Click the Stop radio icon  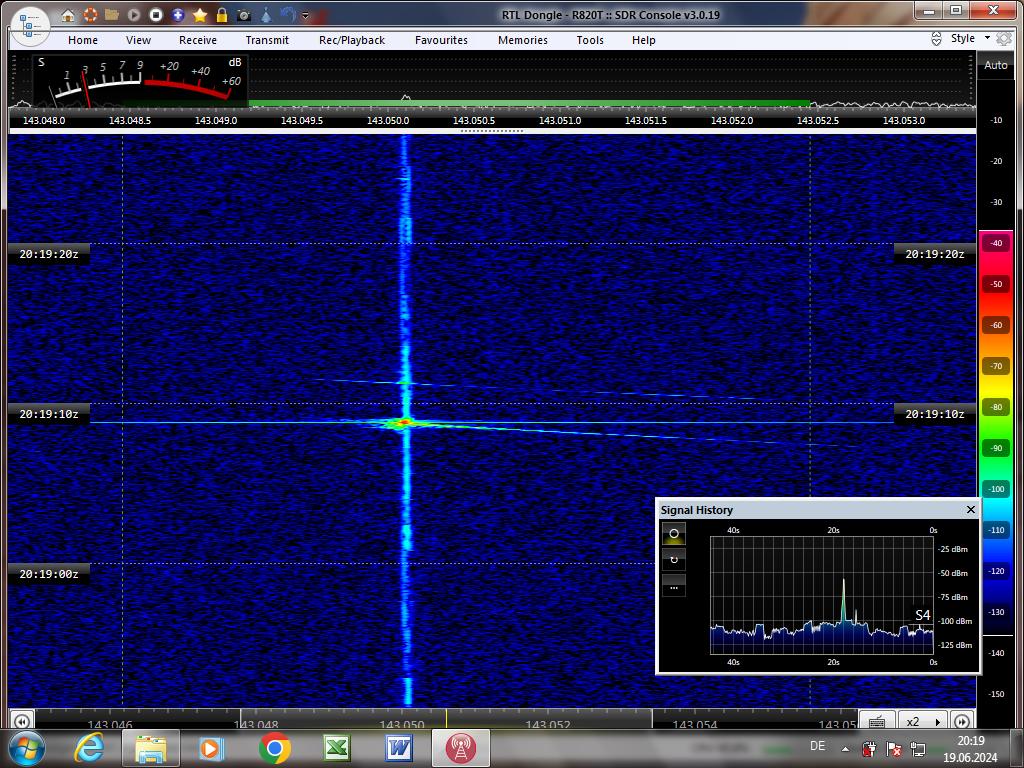click(155, 14)
